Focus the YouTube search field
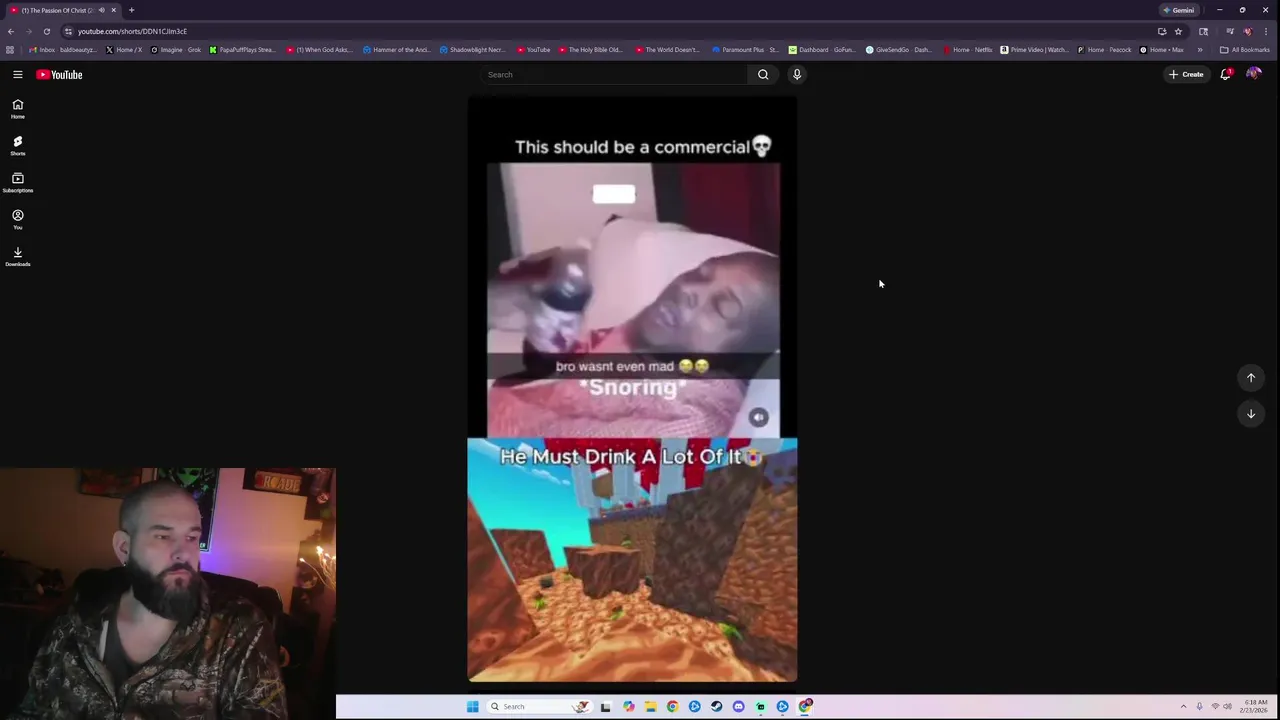The width and height of the screenshot is (1280, 720). [x=612, y=74]
